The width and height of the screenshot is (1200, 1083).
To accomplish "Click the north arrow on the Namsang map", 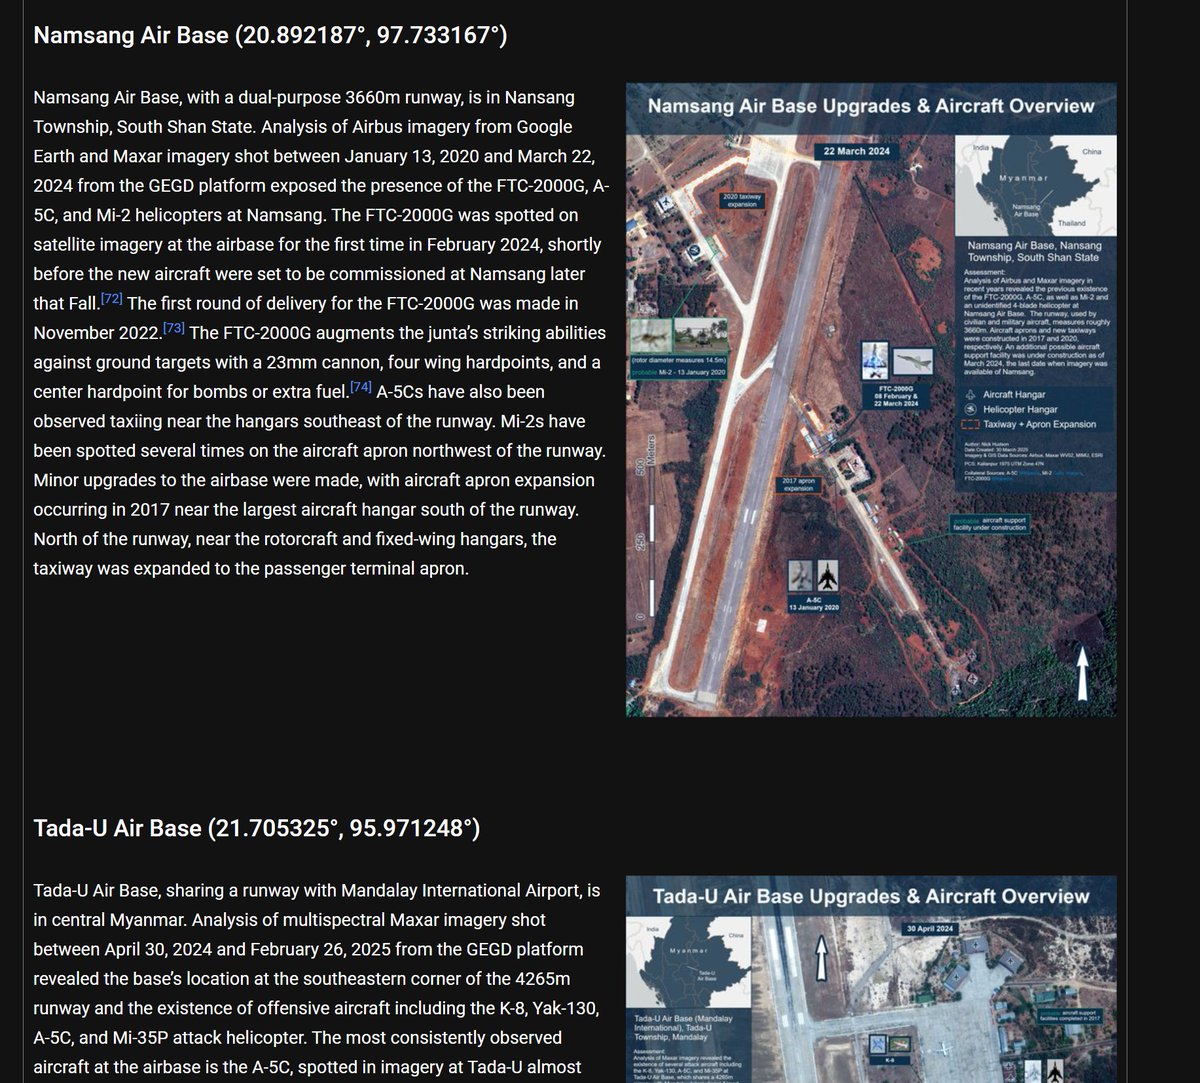I will (x=1085, y=670).
